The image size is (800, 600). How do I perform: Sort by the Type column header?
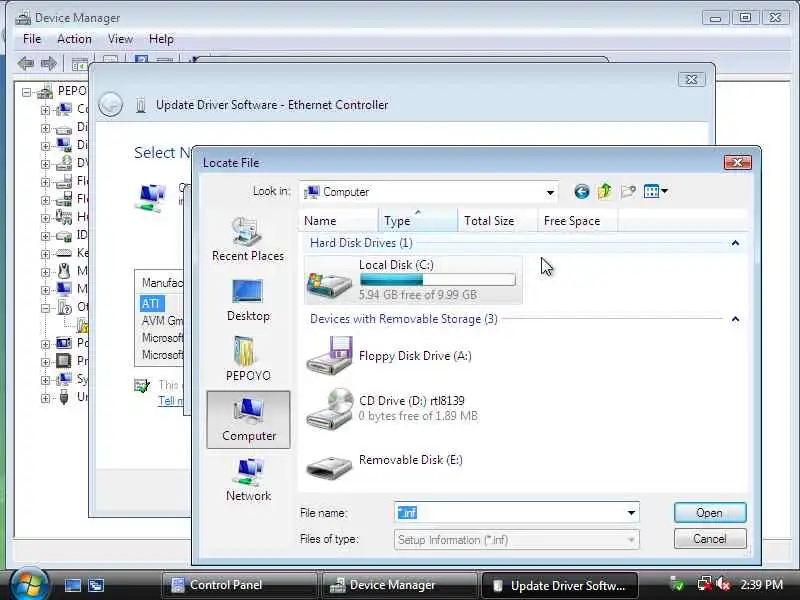coord(418,221)
